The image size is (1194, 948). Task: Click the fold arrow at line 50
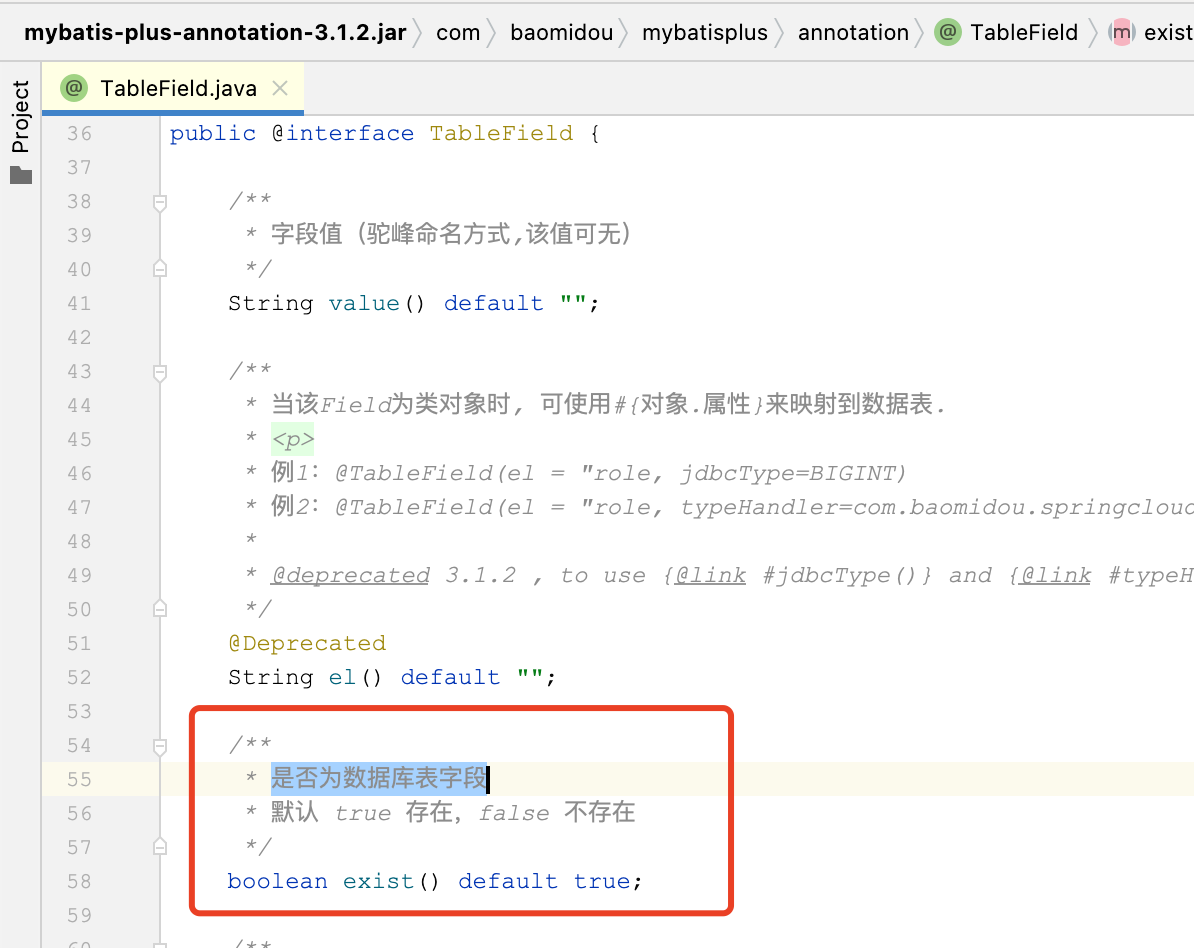[x=159, y=609]
